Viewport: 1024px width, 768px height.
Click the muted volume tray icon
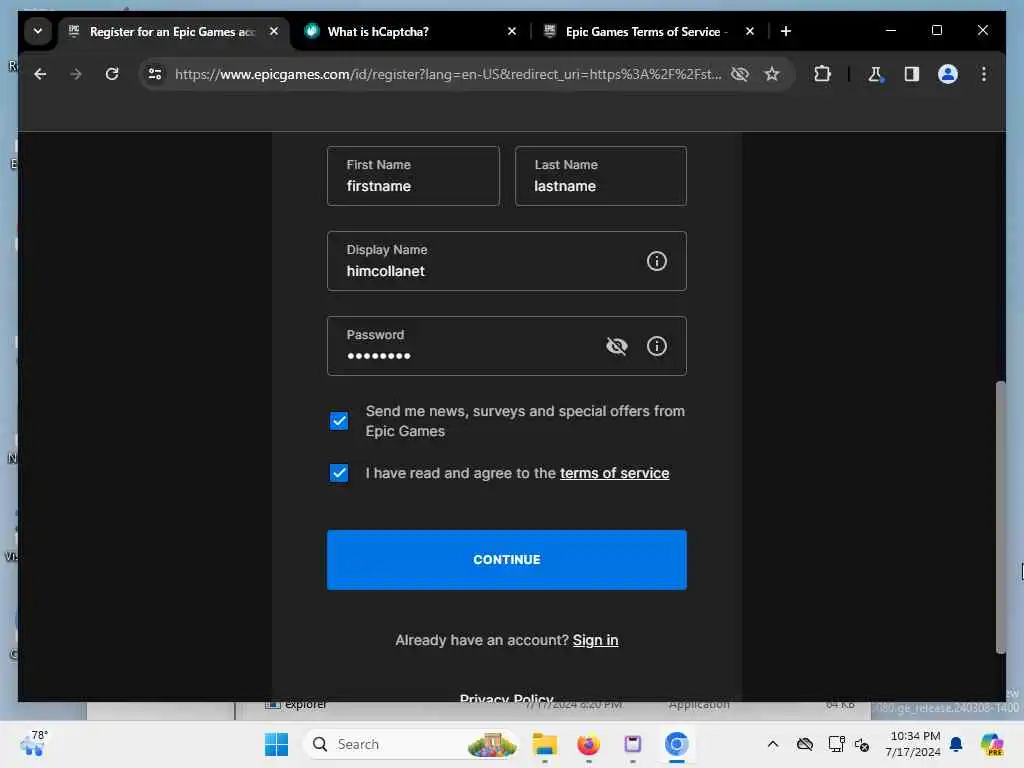(862, 744)
